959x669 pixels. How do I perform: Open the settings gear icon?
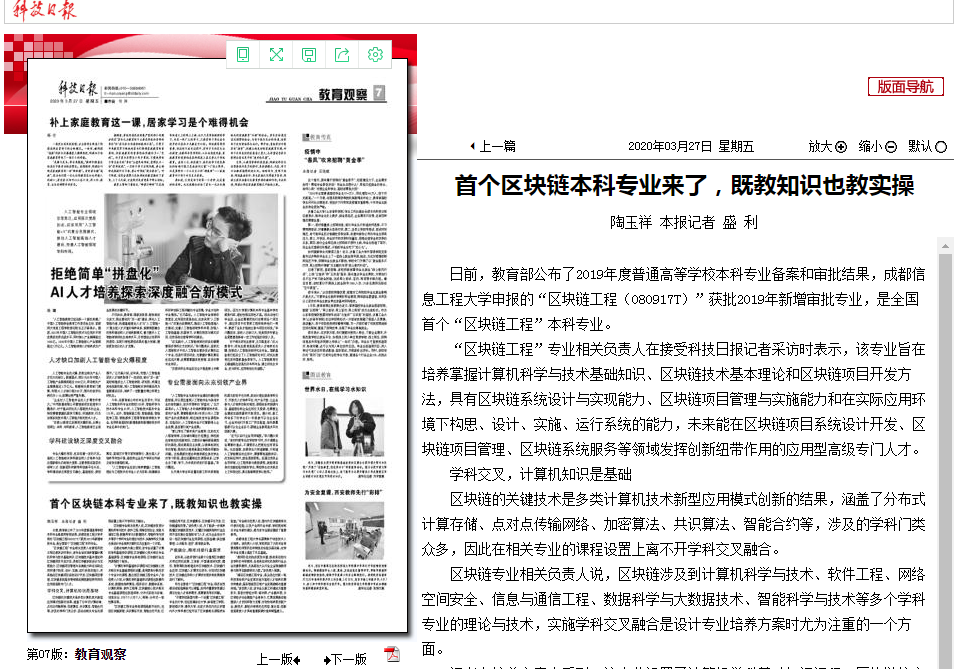click(x=375, y=54)
